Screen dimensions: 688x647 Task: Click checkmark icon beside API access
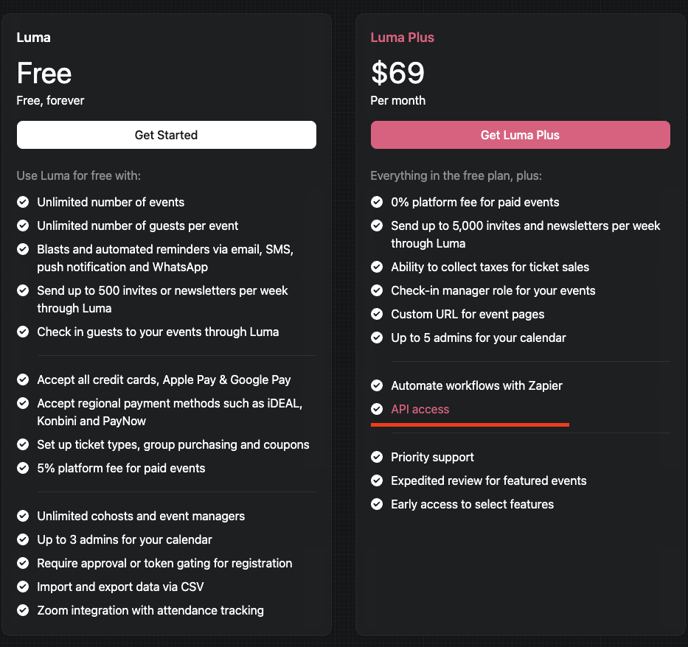click(x=377, y=409)
